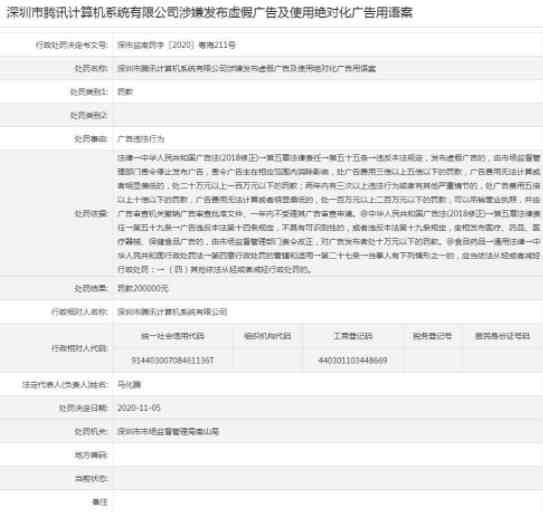Image resolution: width=543 pixels, height=512 pixels.
Task: Click the document number ending in 211号
Action: pos(177,45)
